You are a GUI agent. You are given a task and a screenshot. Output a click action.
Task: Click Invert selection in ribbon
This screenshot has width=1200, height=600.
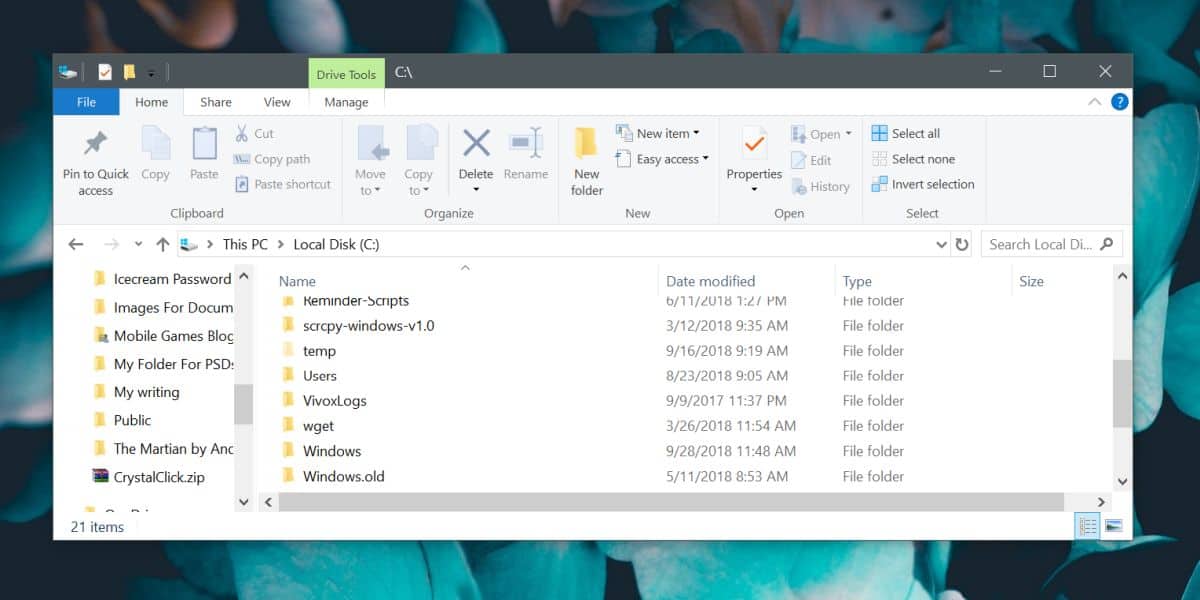pos(922,184)
